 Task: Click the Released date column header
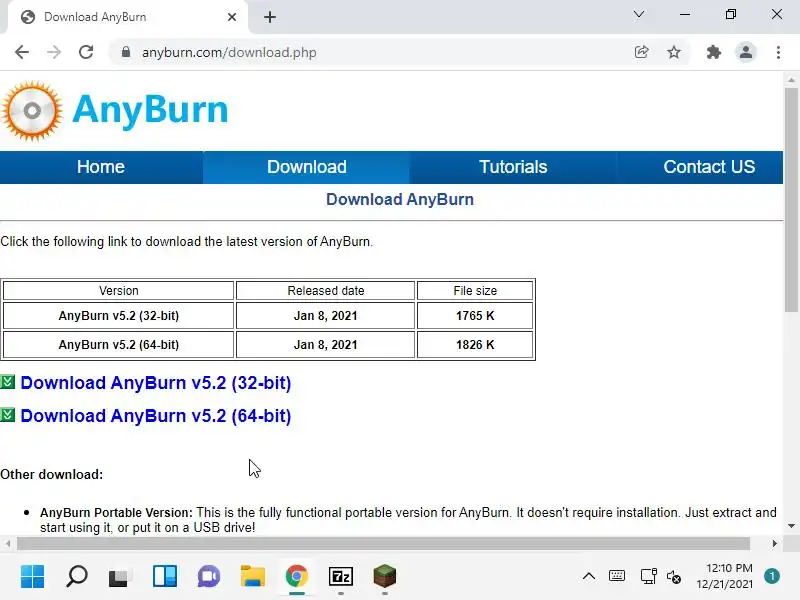(326, 291)
